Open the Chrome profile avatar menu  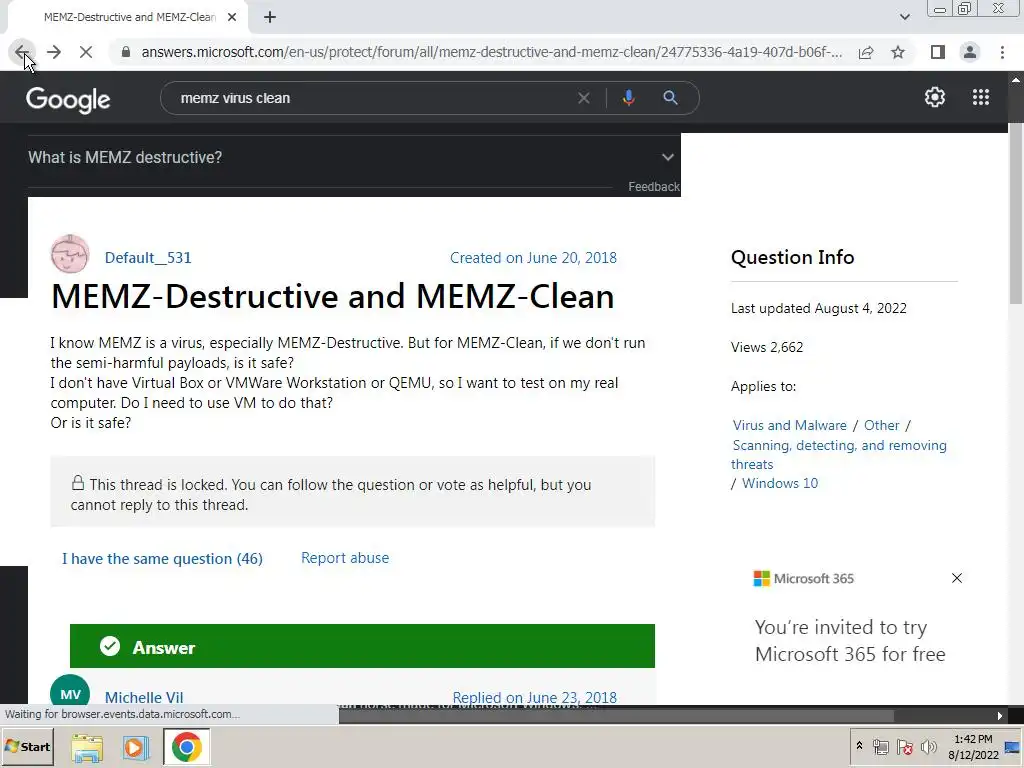coord(970,52)
